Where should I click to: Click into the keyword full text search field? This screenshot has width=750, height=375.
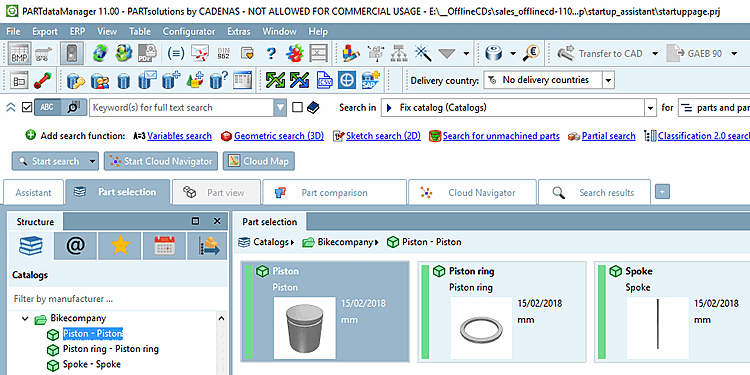pos(182,108)
